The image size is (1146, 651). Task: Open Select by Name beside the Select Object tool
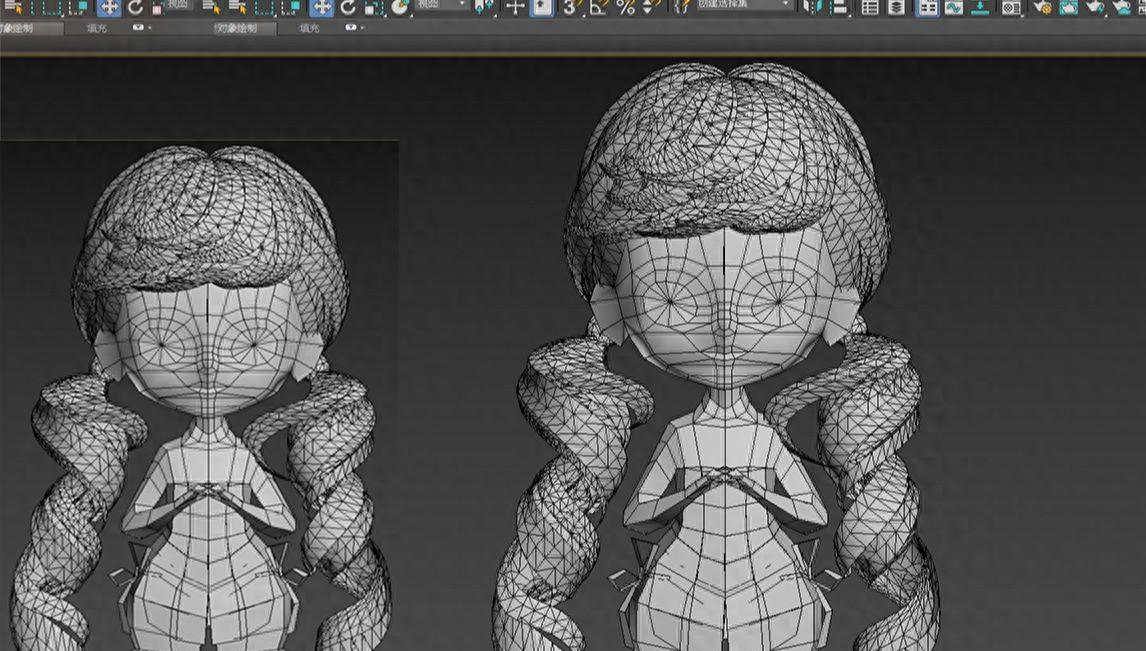[x=238, y=7]
